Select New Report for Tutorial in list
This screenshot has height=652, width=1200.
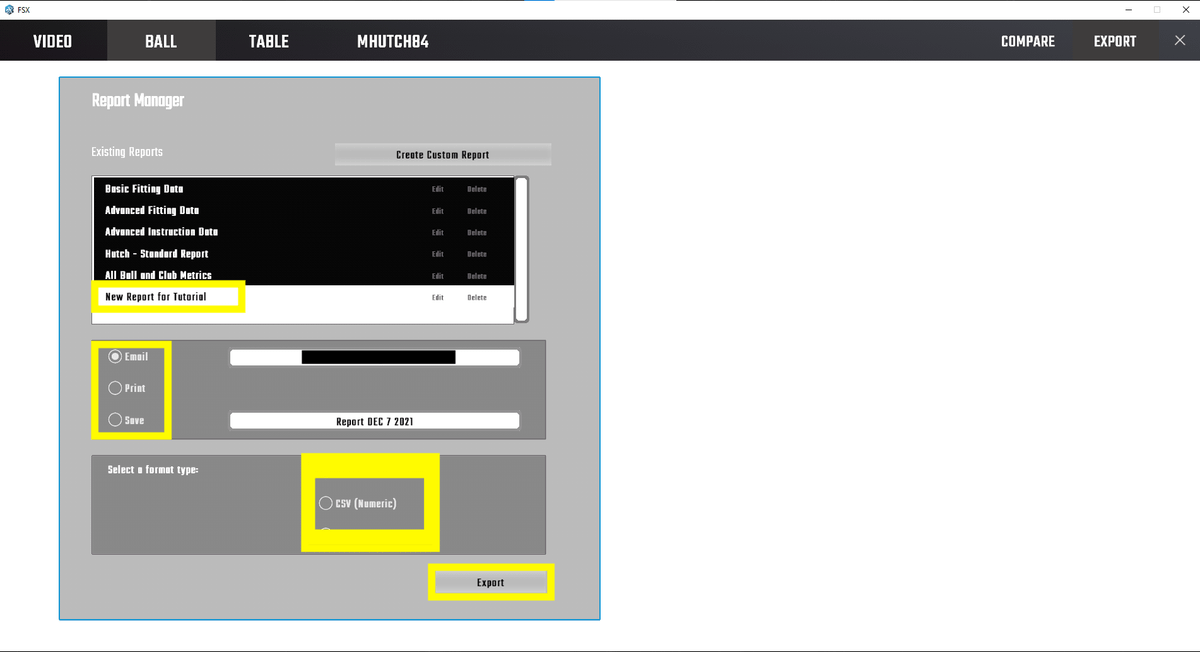[156, 297]
